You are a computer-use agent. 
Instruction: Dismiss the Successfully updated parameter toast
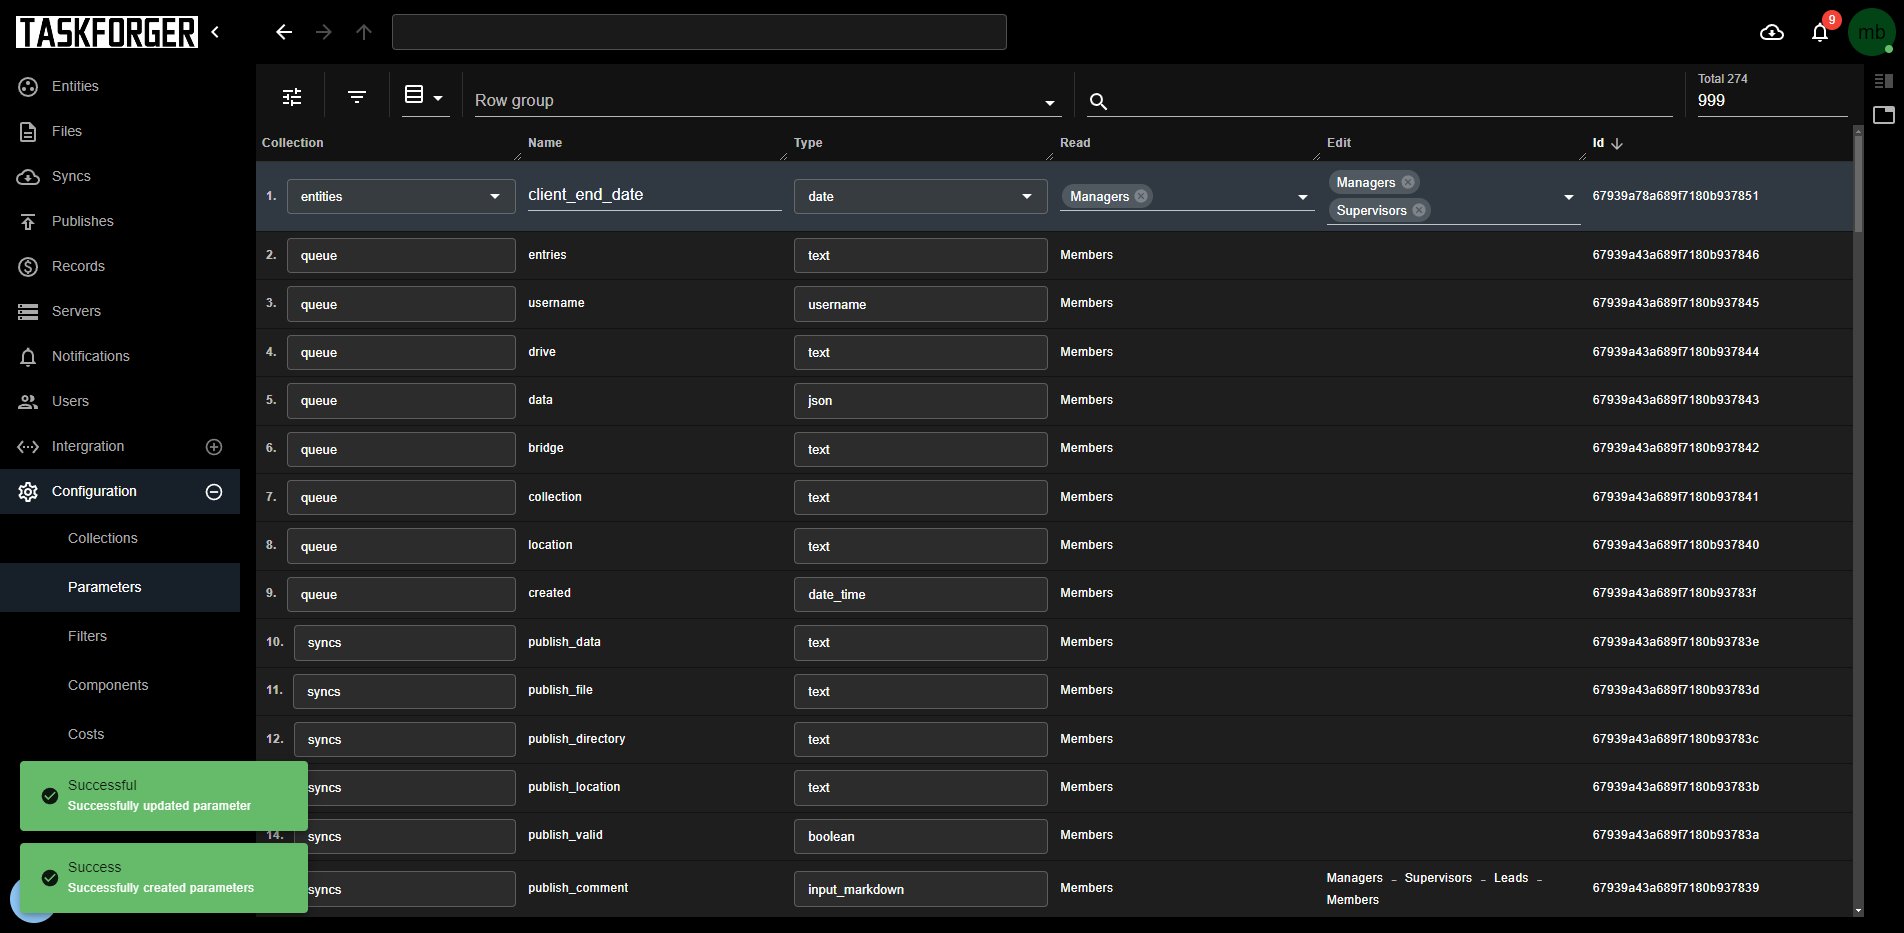pos(164,796)
